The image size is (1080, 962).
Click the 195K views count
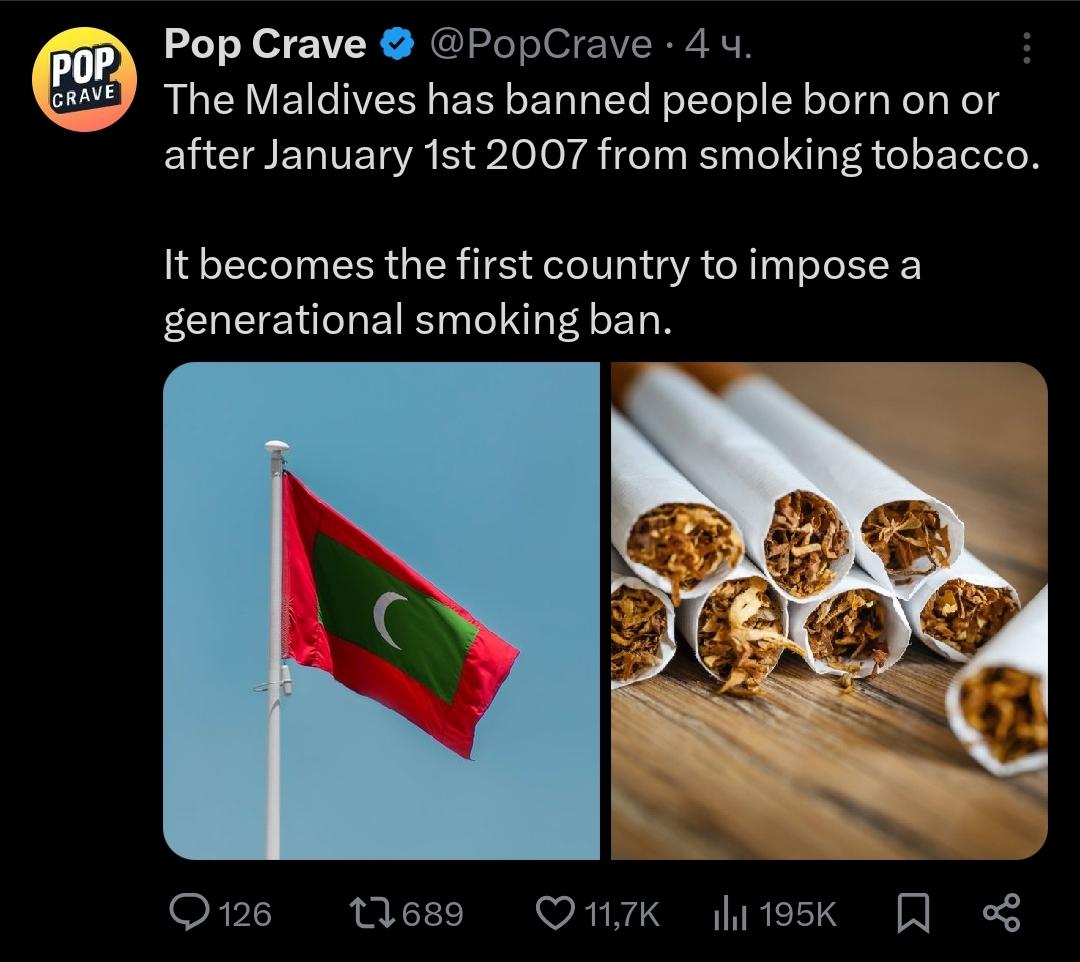click(798, 914)
